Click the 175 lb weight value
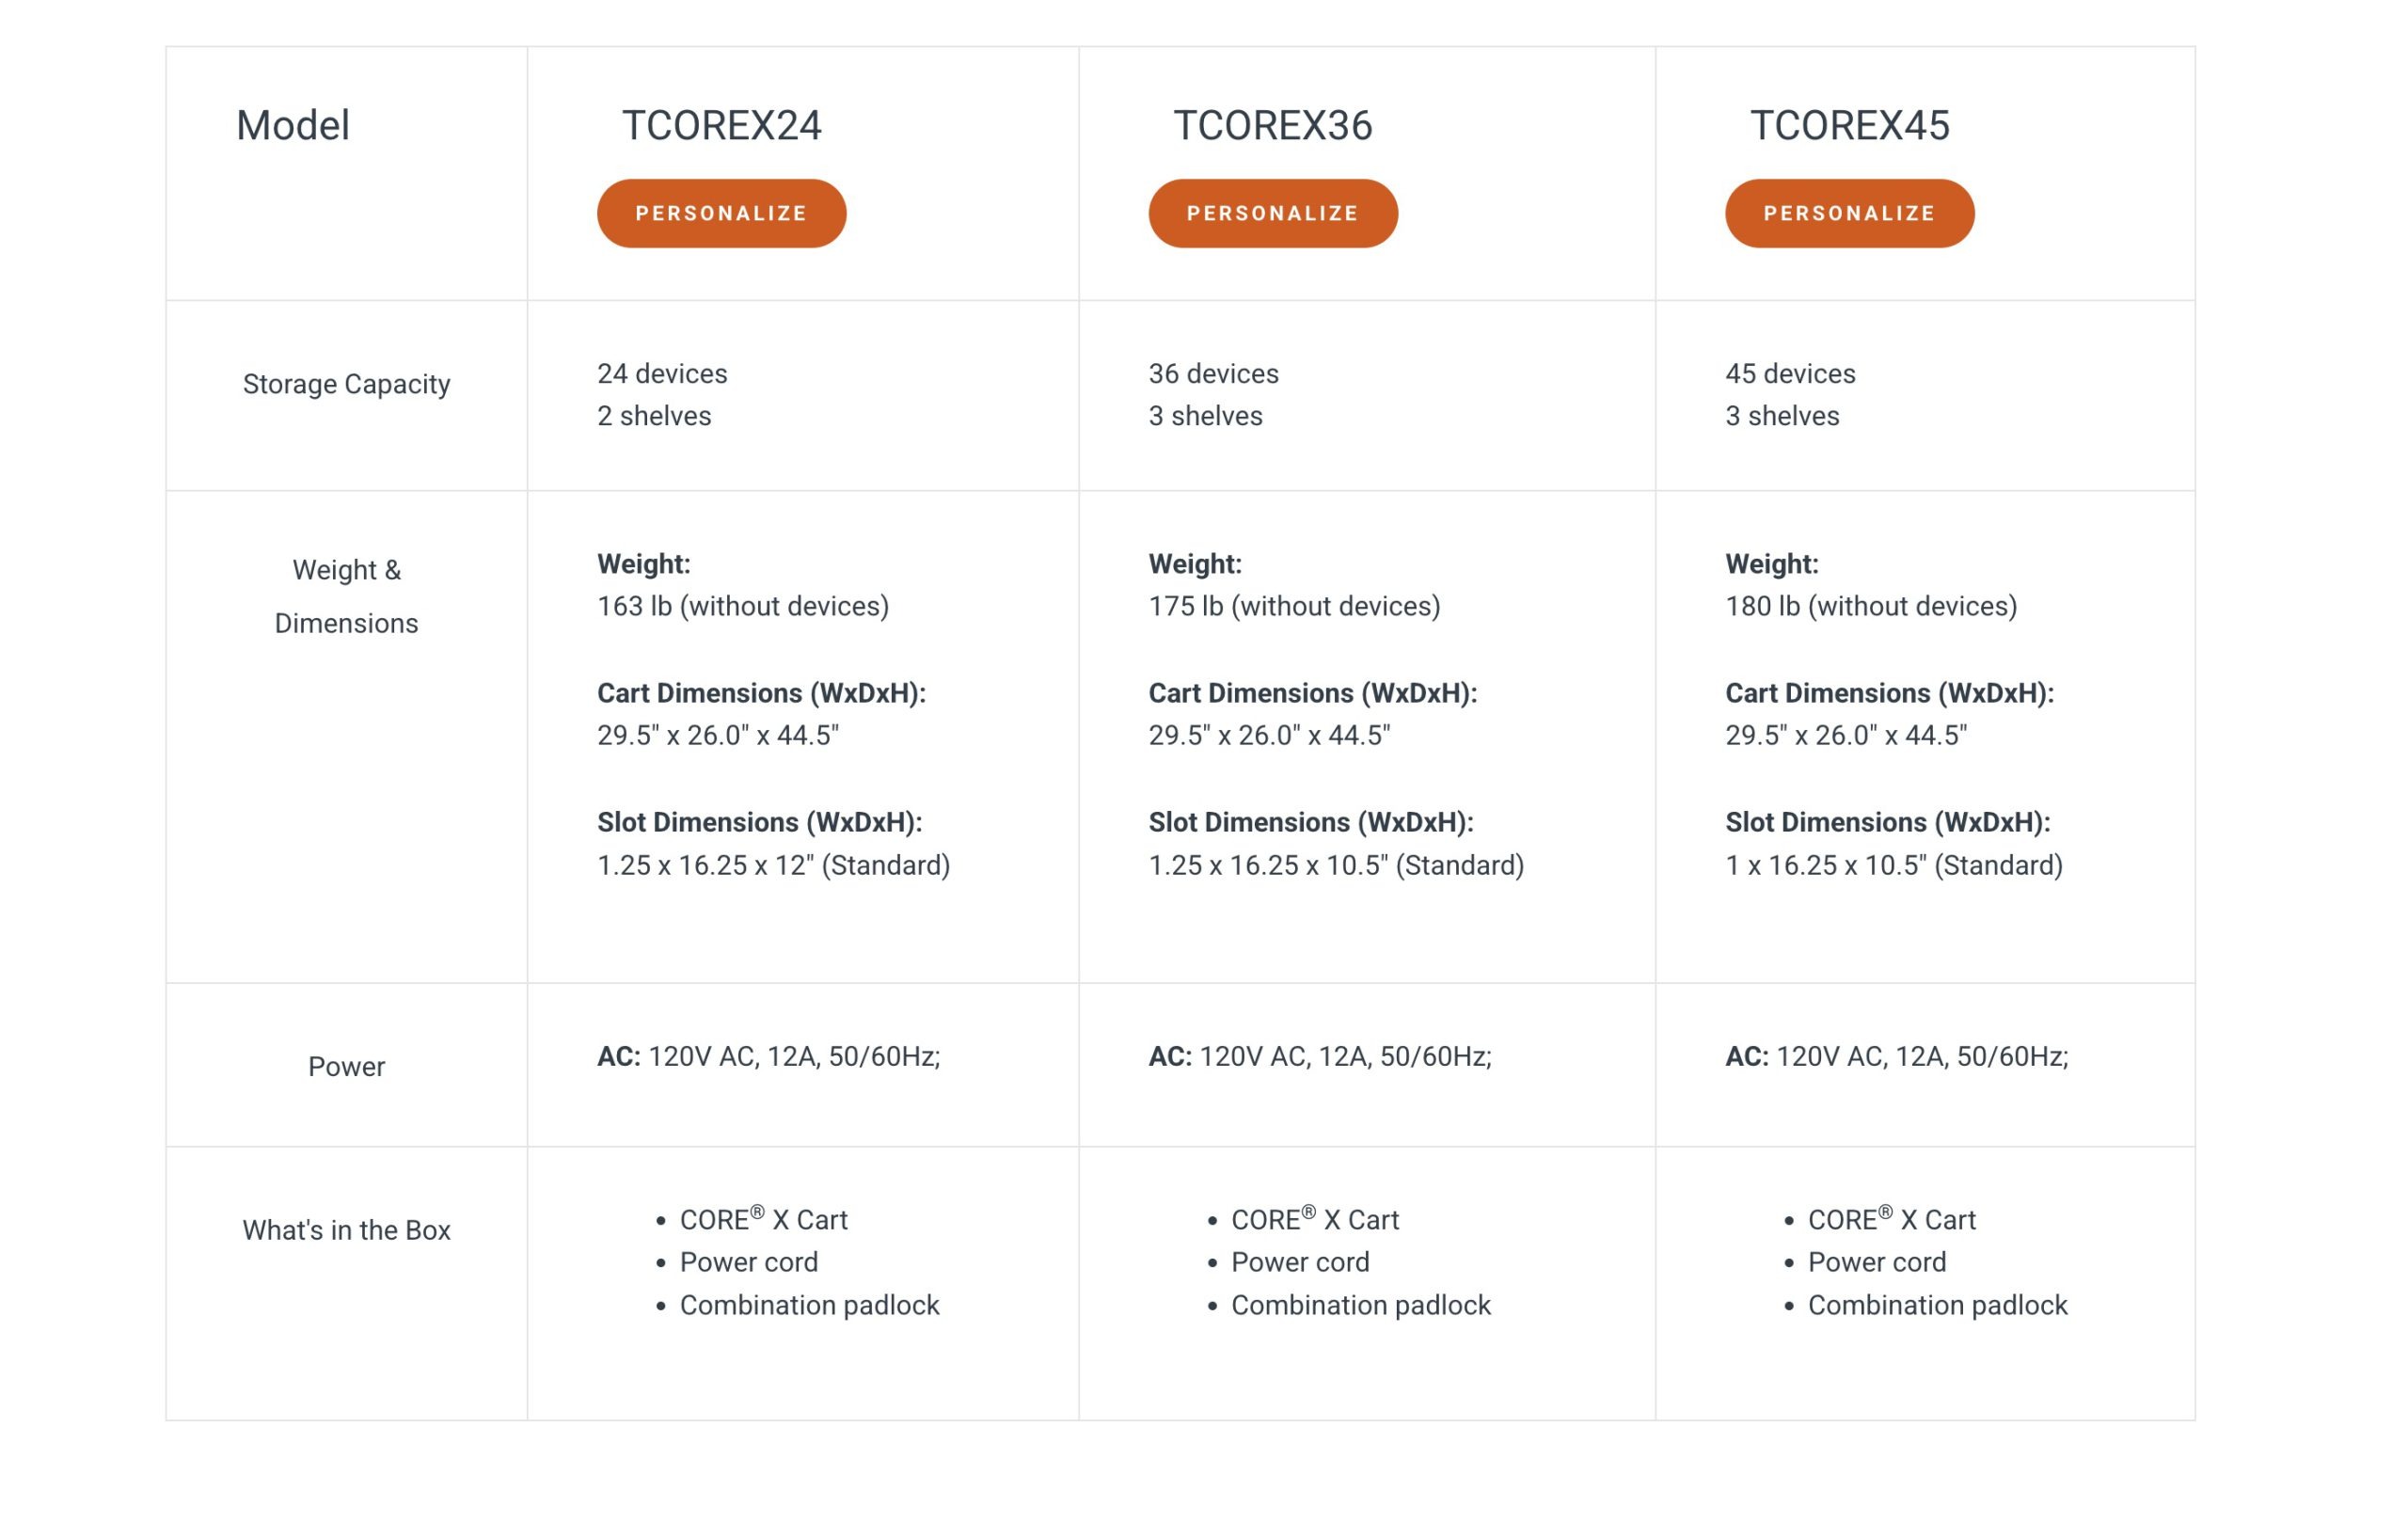Viewport: 2408px width, 1522px height. pyautogui.click(x=1294, y=606)
